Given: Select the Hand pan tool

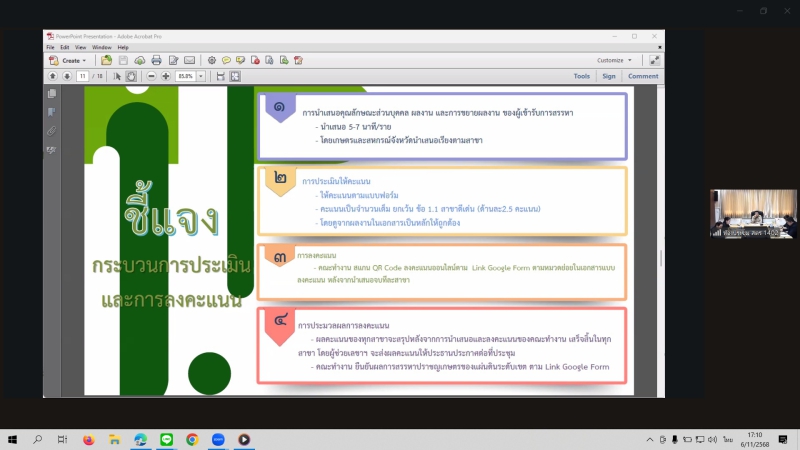Looking at the screenshot, I should pyautogui.click(x=131, y=76).
